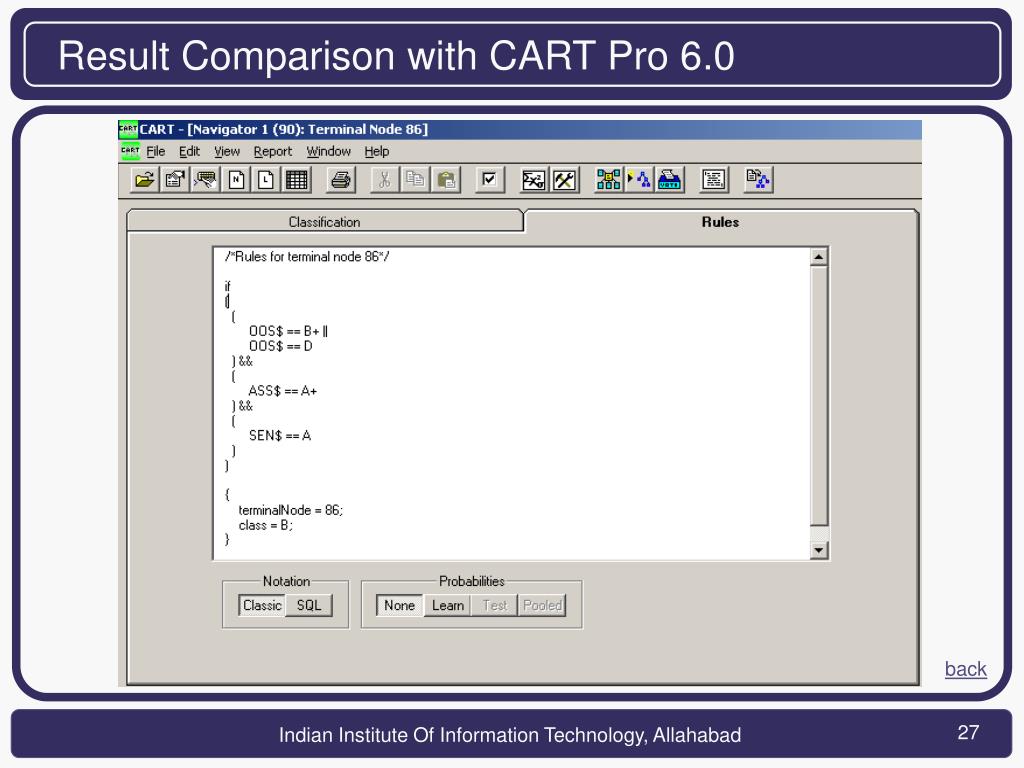1024x768 pixels.
Task: Click the Cut scissors icon
Action: 385,180
